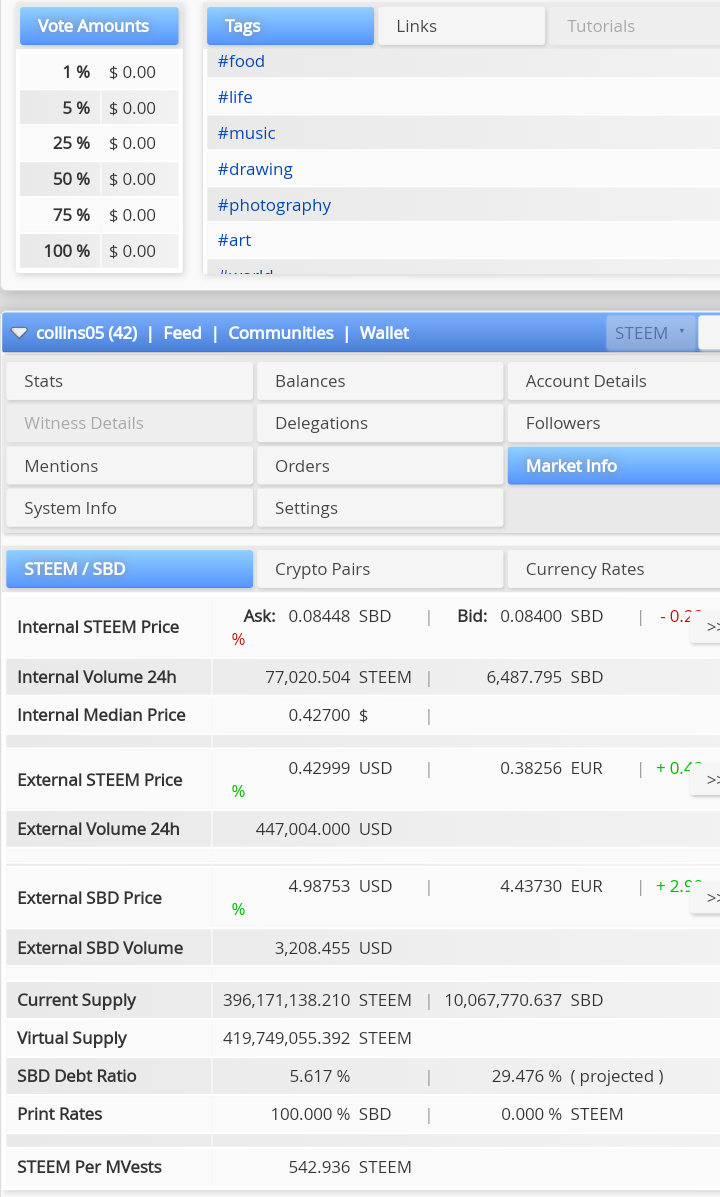
Task: Click the 4.43730 EUR SBD price
Action: point(551,886)
